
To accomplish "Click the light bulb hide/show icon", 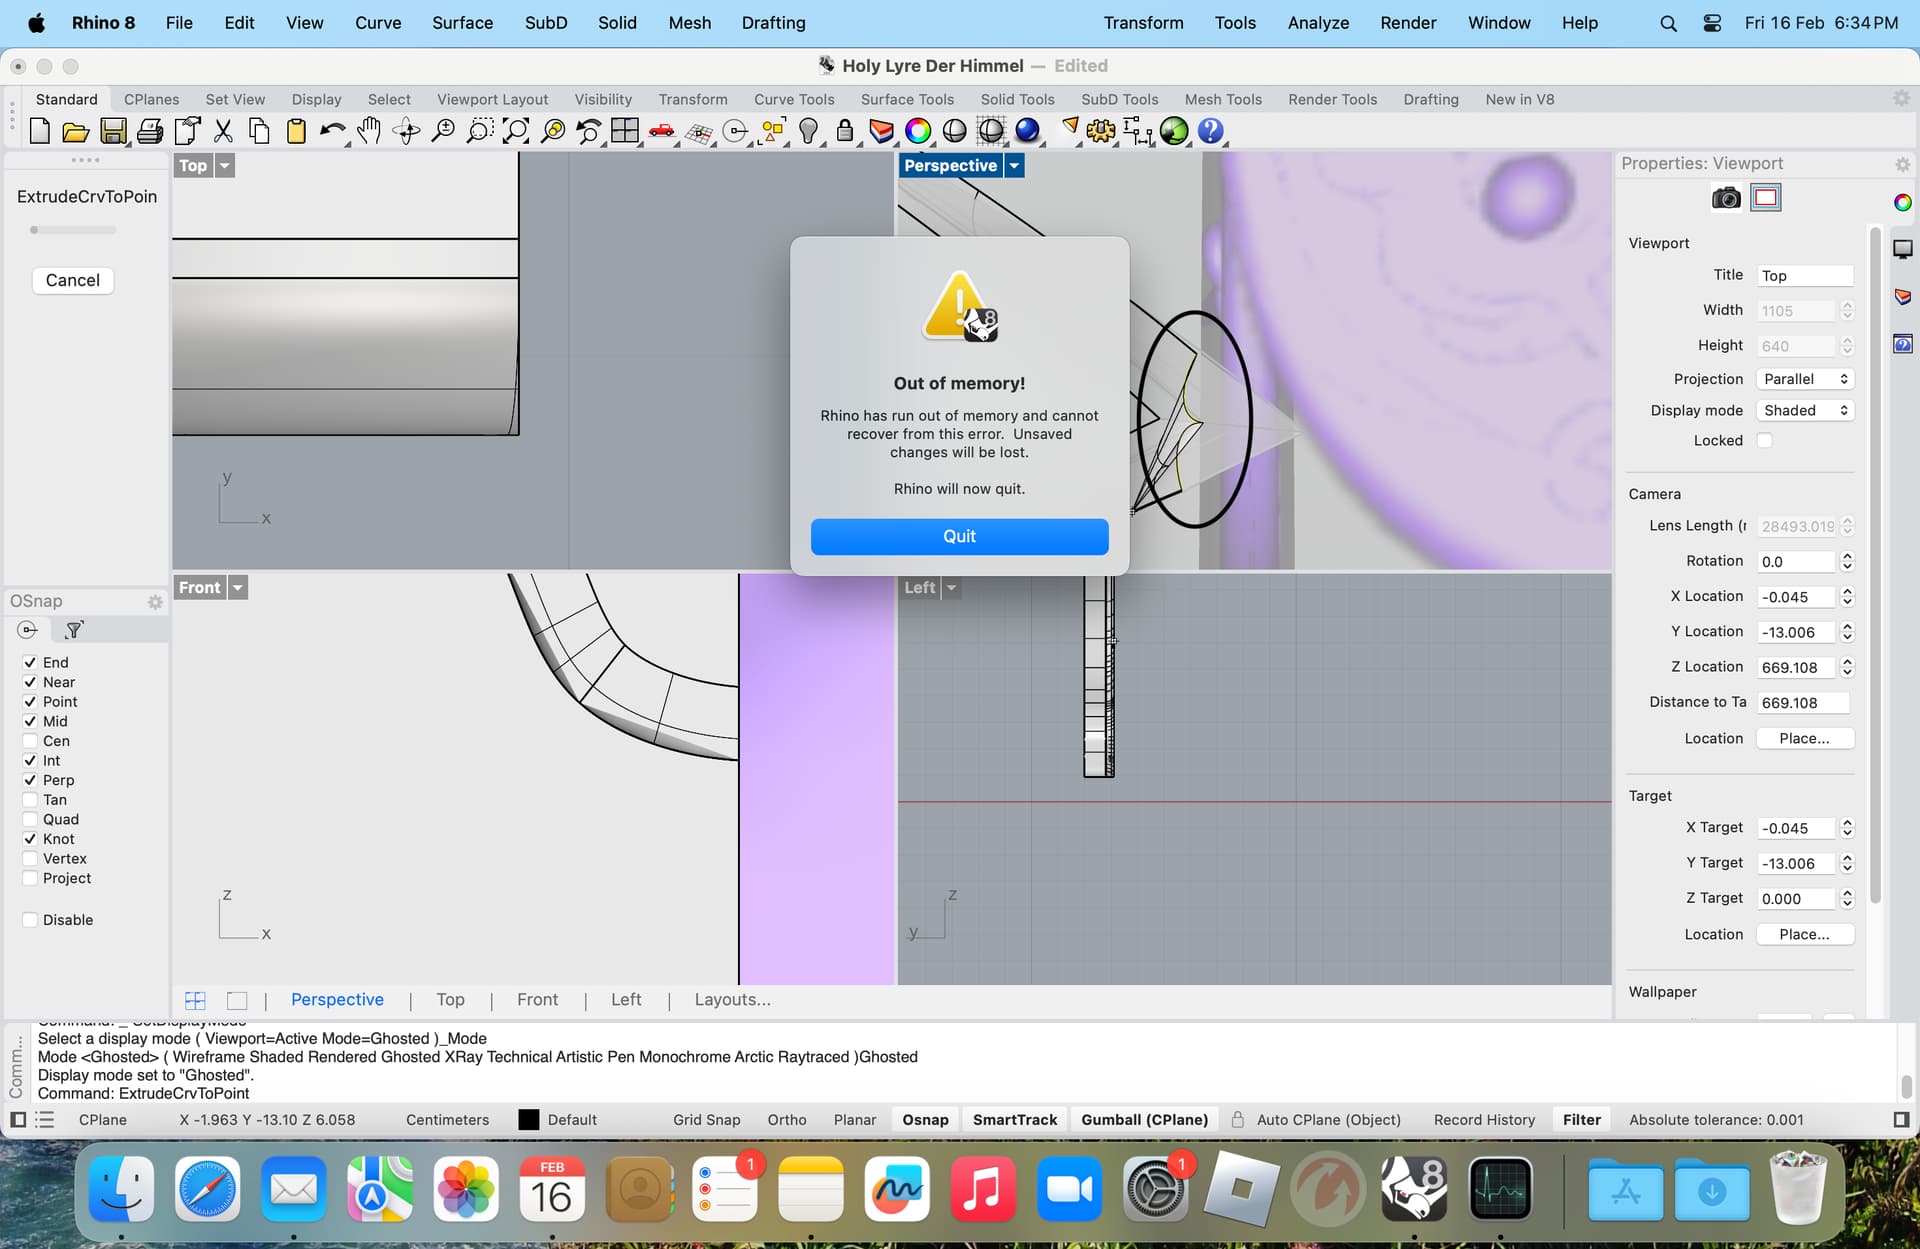I will 808,131.
